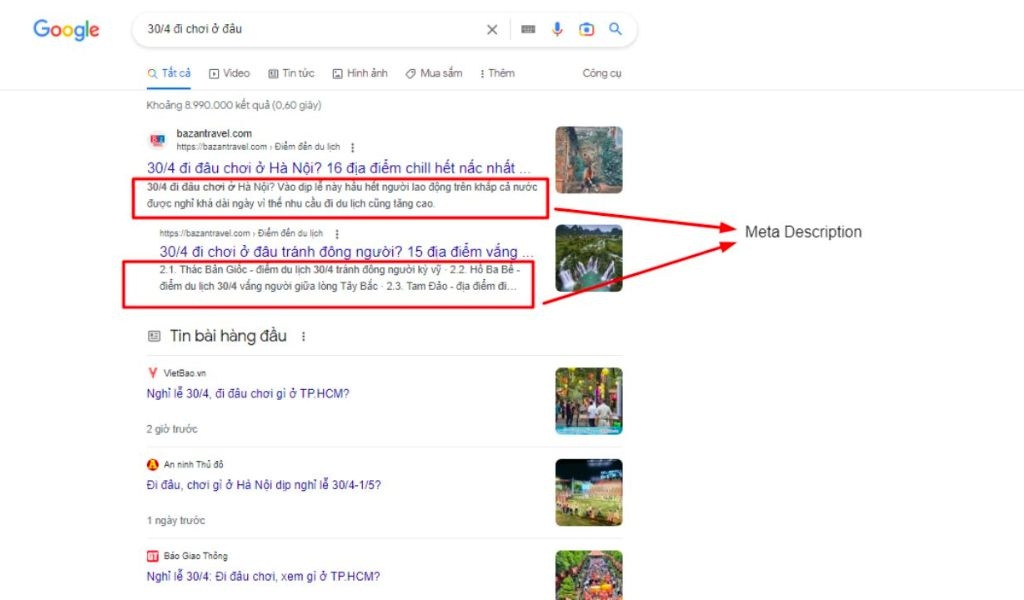Click the 'An ninh Thủ đô' source icon
The height and width of the screenshot is (600, 1024).
(x=153, y=464)
